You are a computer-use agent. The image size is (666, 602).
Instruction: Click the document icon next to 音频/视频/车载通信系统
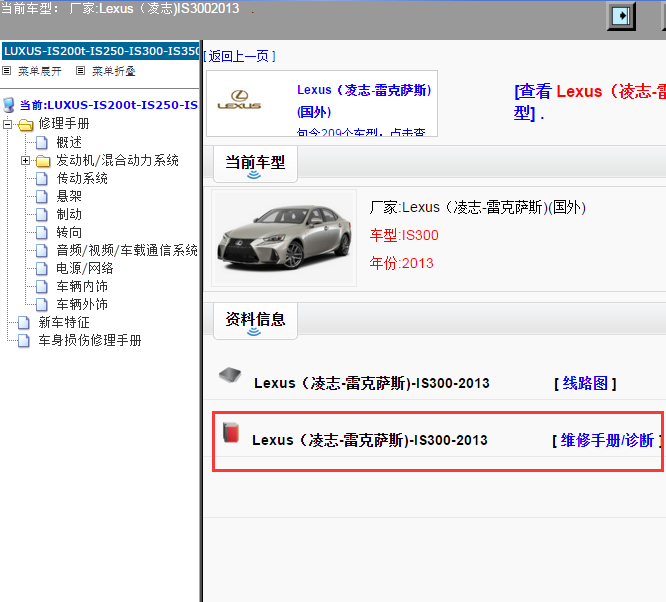click(x=42, y=251)
